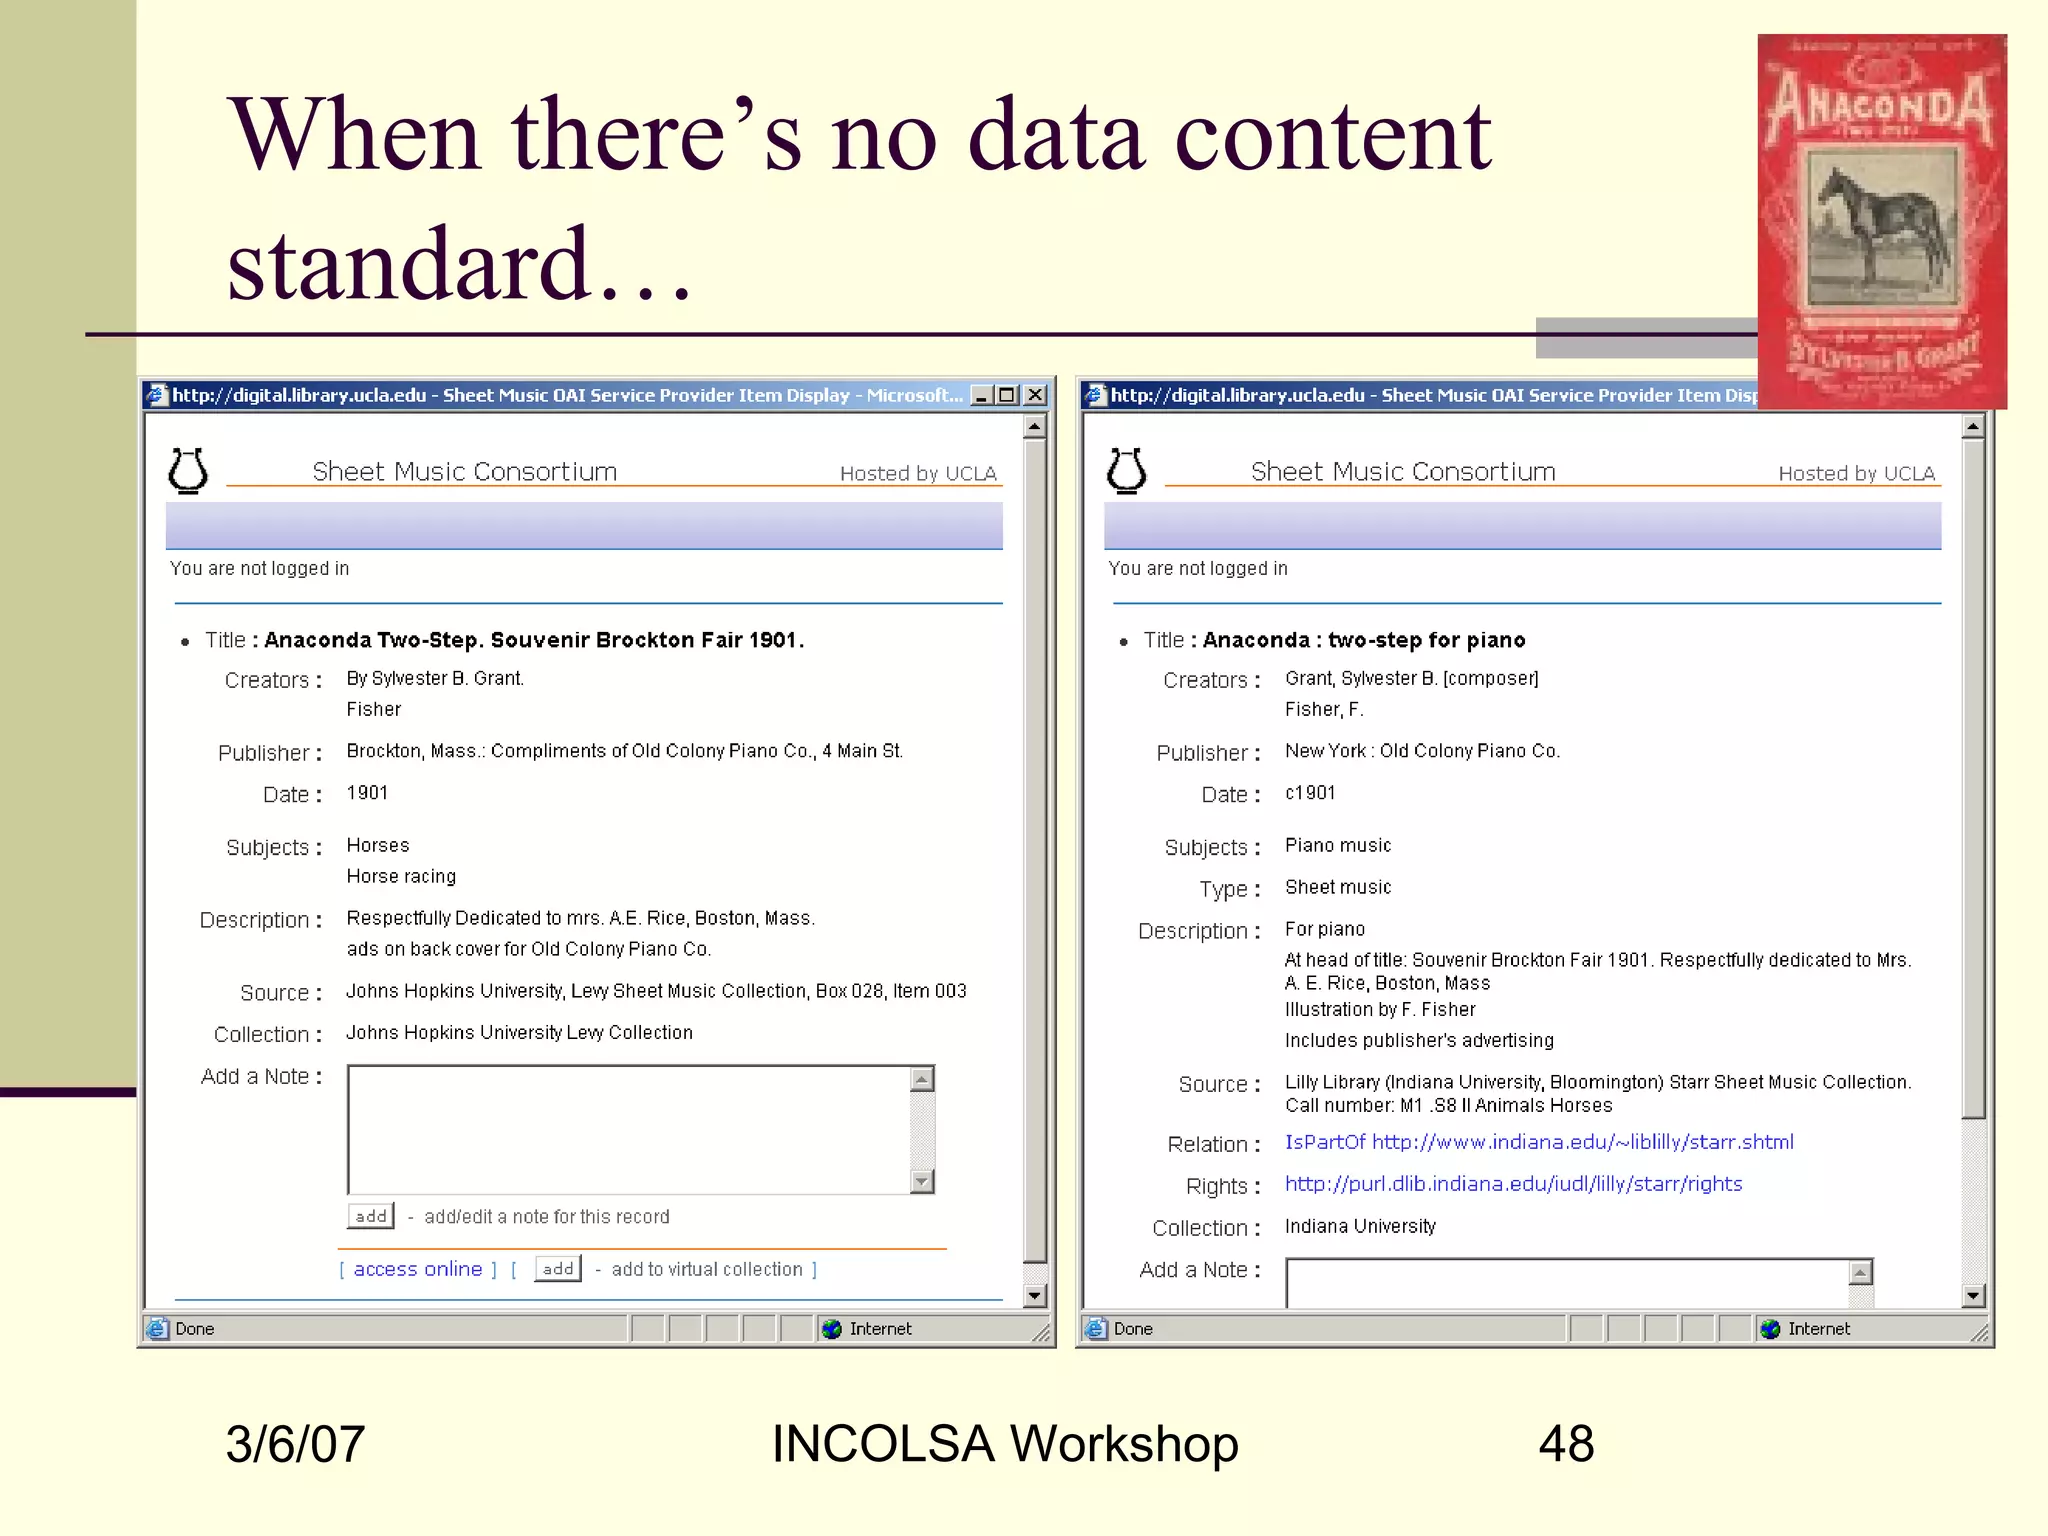The width and height of the screenshot is (2048, 1536).
Task: Click the subject 'Horses'
Action: click(x=378, y=845)
